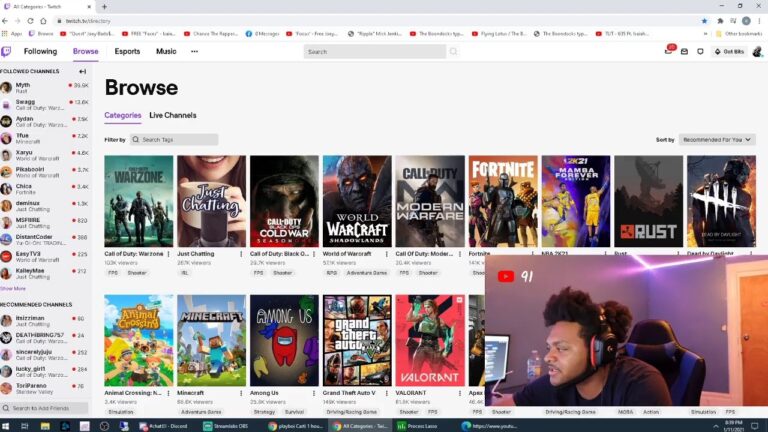768x432 pixels.
Task: Open EasyTV3 channel avatar
Action: point(6,256)
